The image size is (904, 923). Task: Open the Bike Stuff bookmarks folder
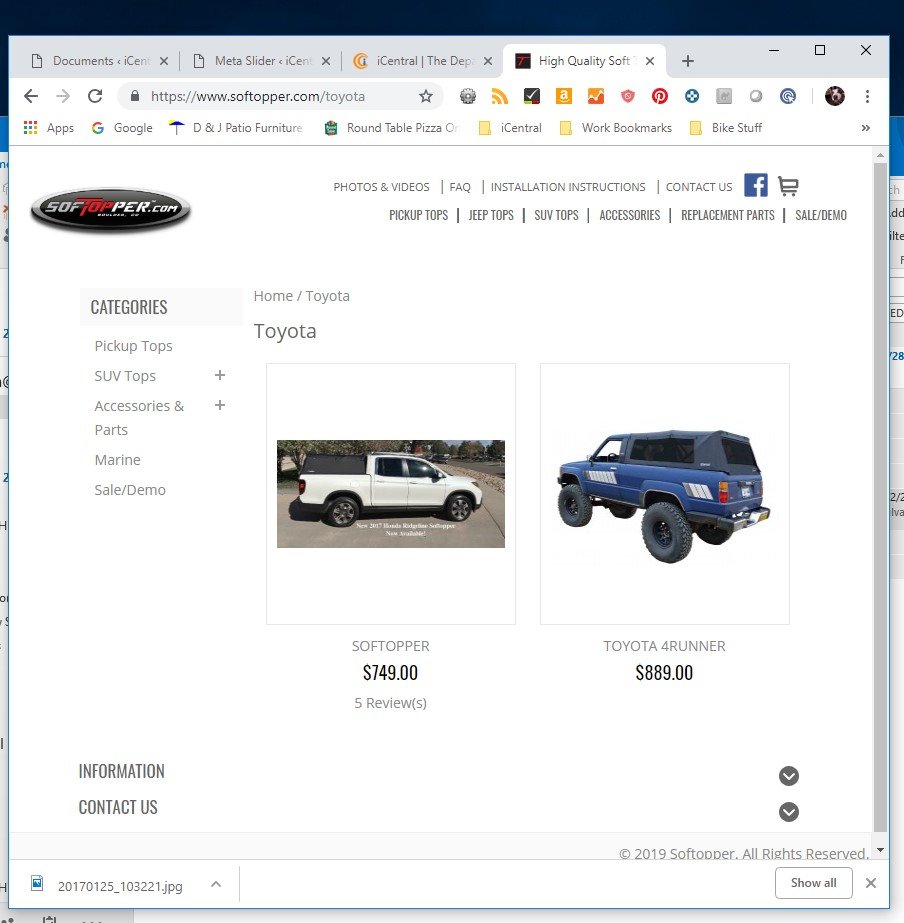click(725, 128)
